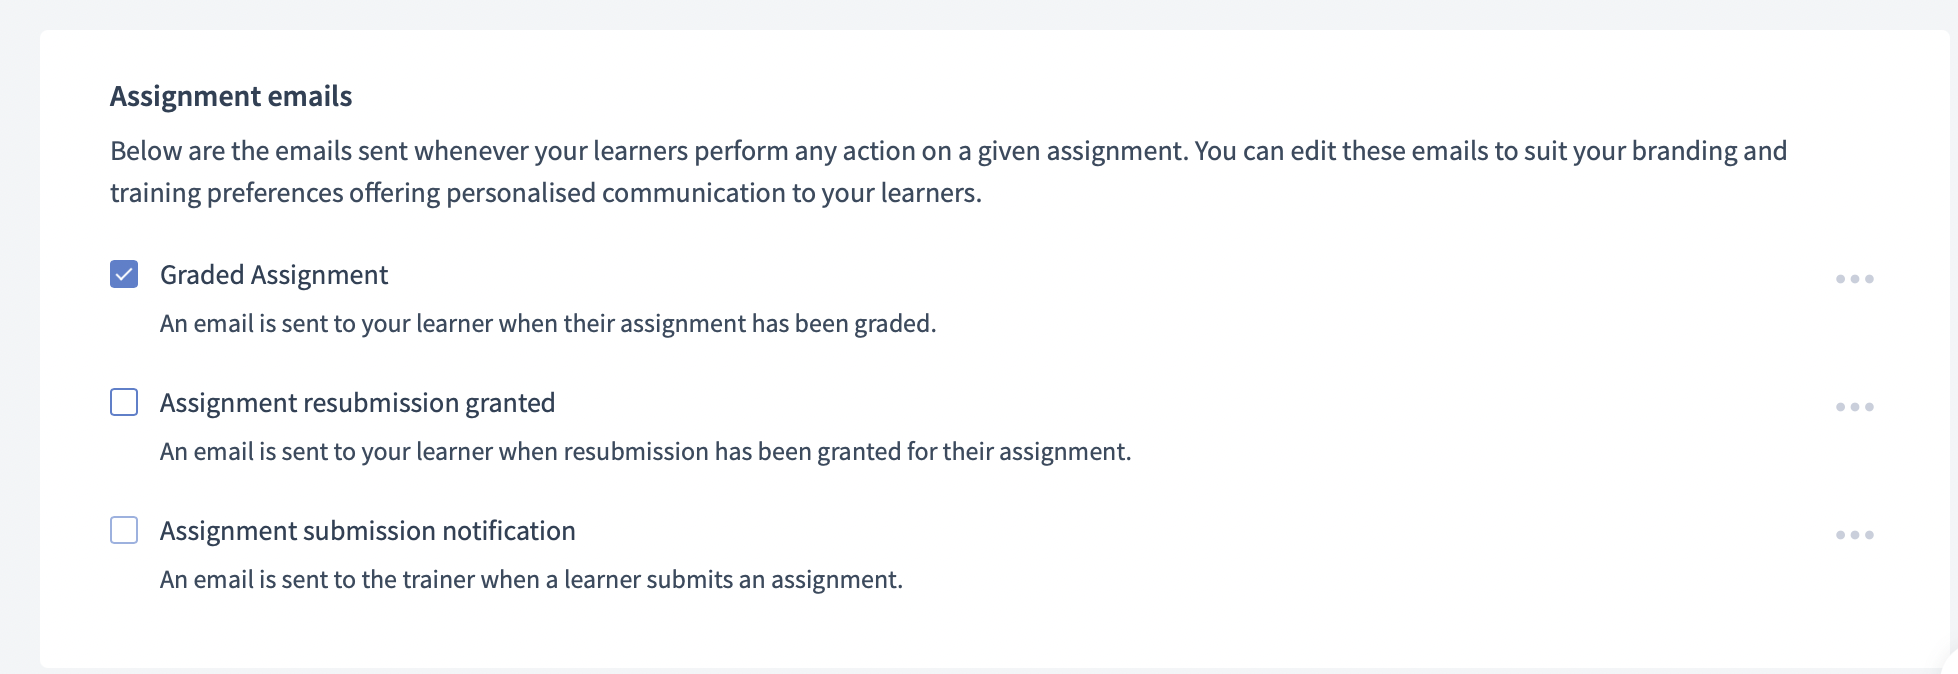
Task: Click the "Assignment resubmission granted" label text
Action: pyautogui.click(x=357, y=403)
